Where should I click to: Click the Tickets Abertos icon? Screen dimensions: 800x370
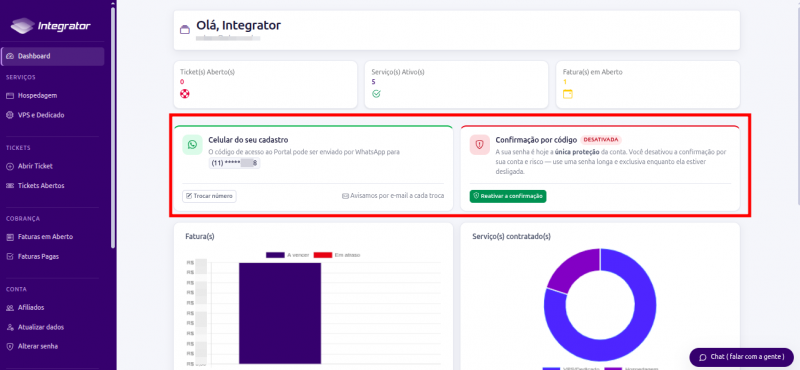coord(10,186)
